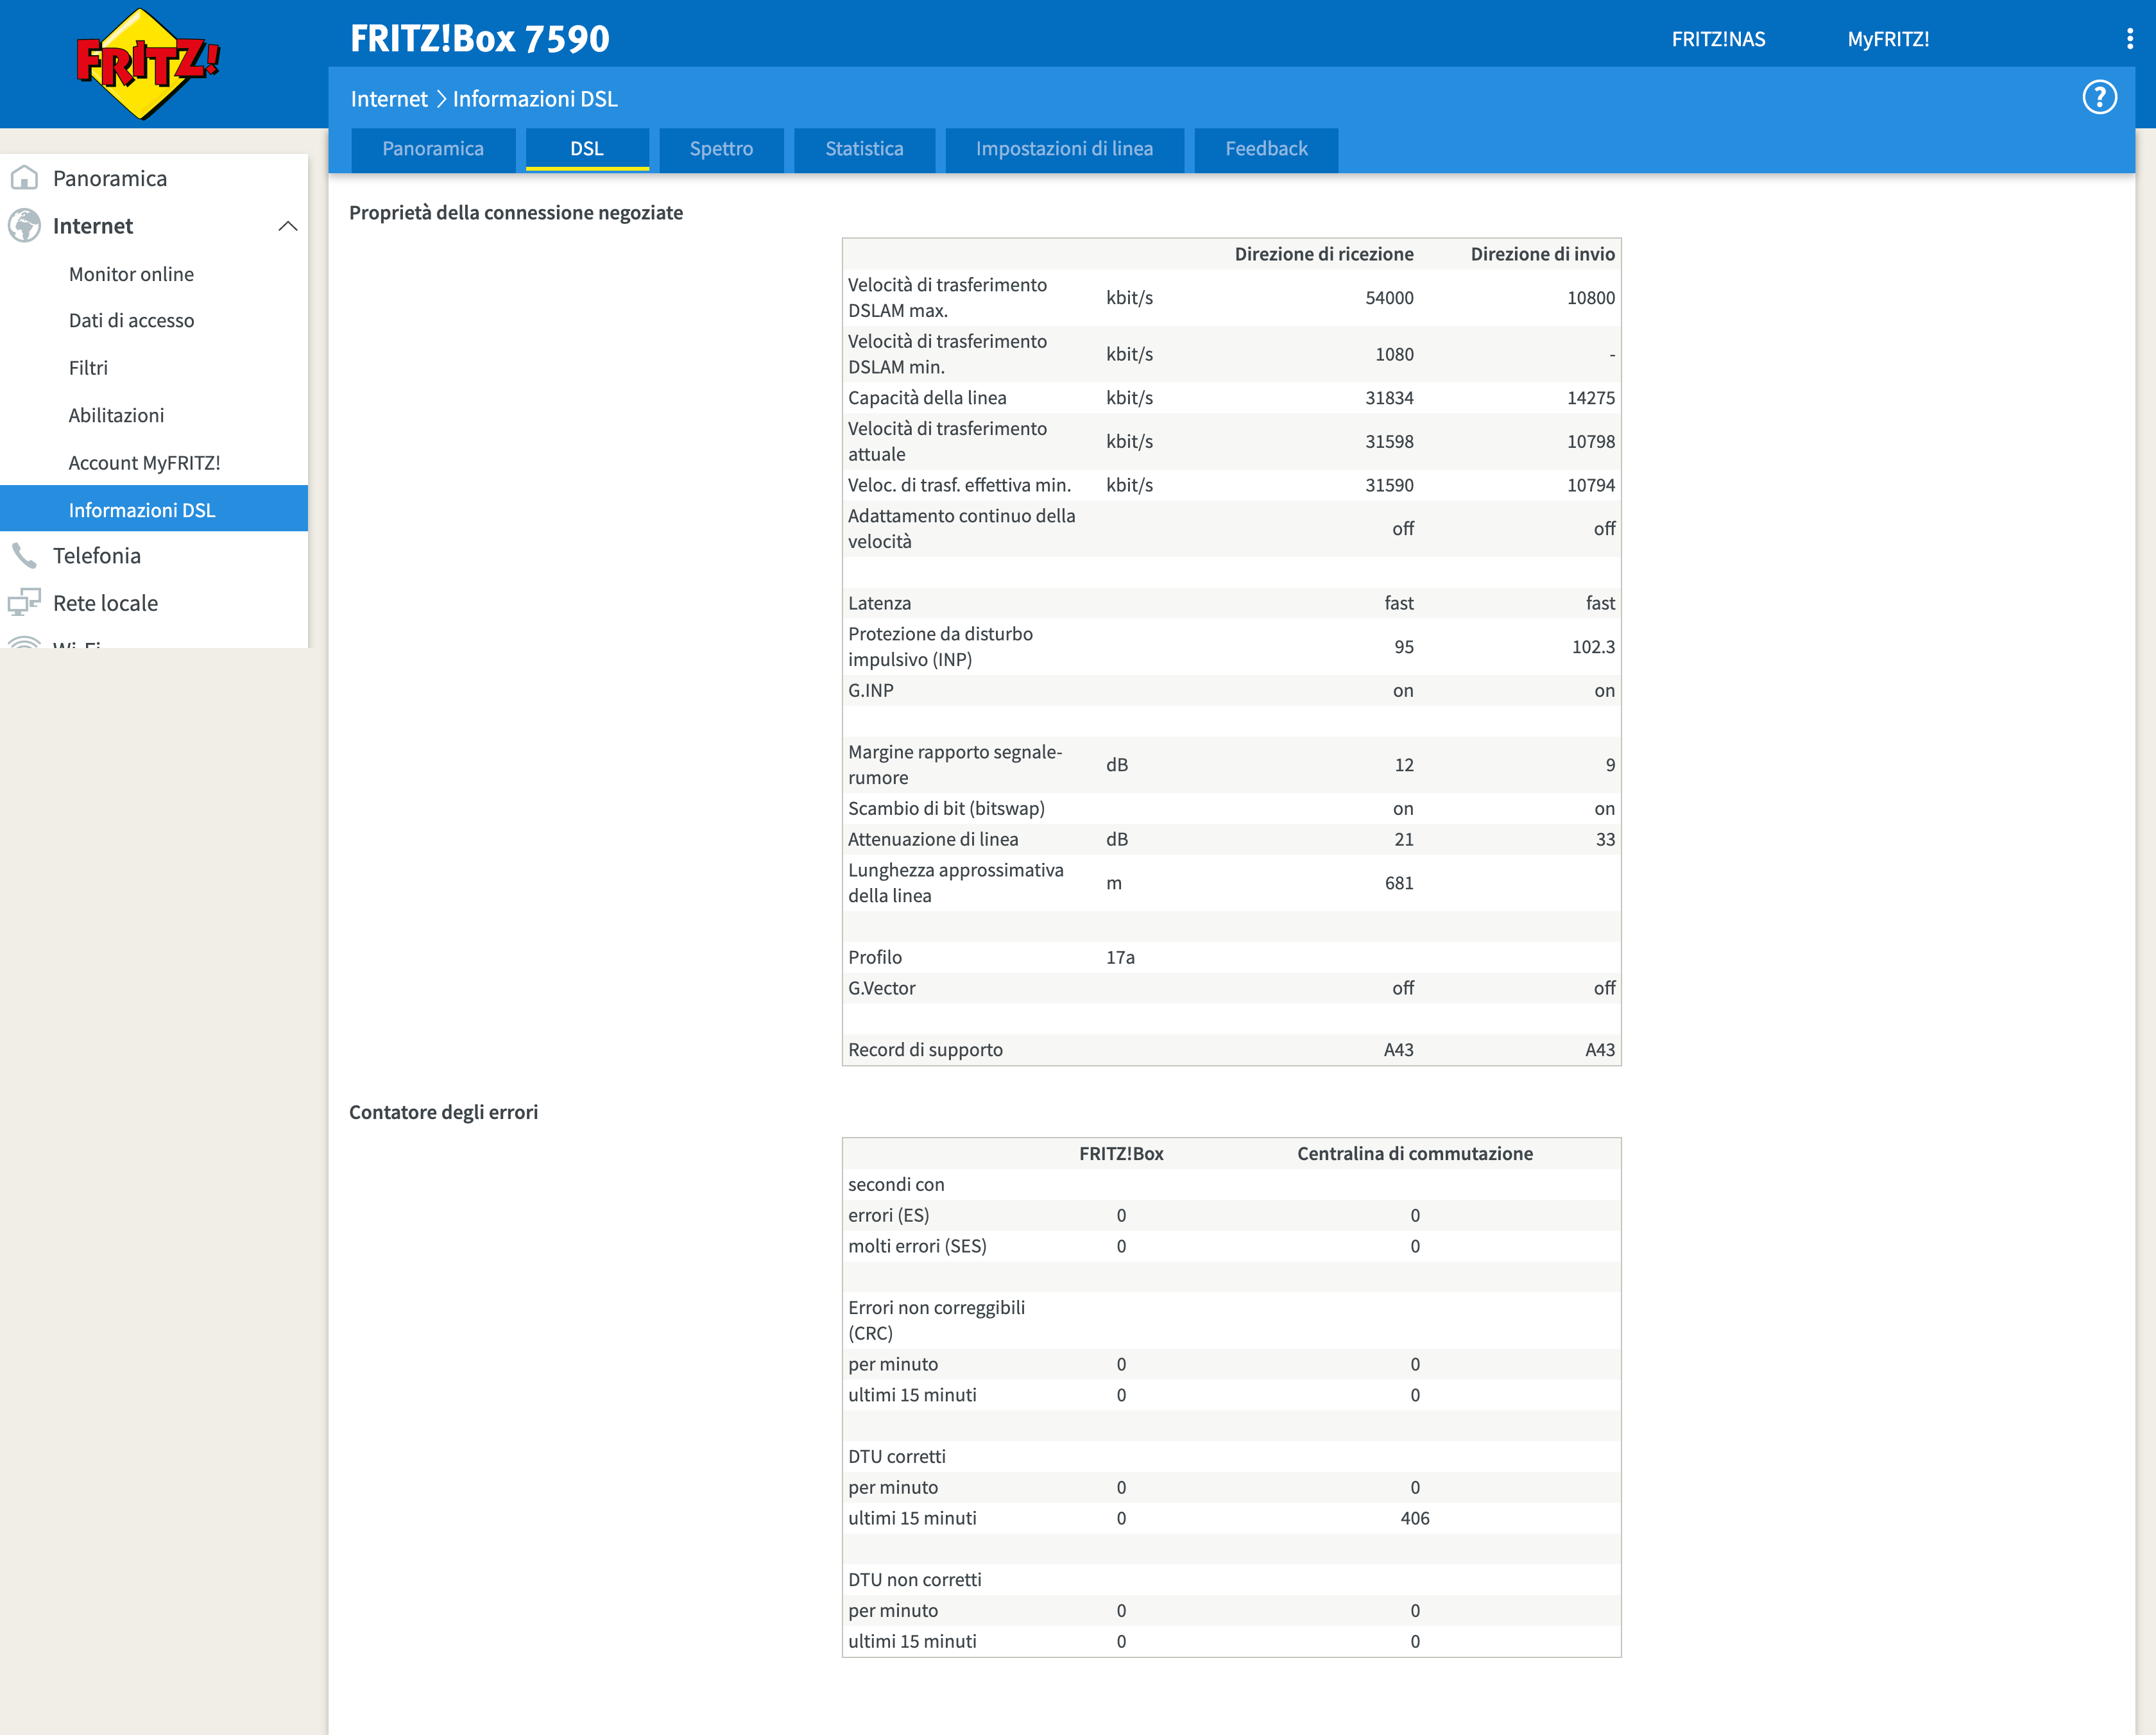This screenshot has width=2156, height=1735.
Task: Select the Panoramica tab in DSL info
Action: pyautogui.click(x=432, y=149)
